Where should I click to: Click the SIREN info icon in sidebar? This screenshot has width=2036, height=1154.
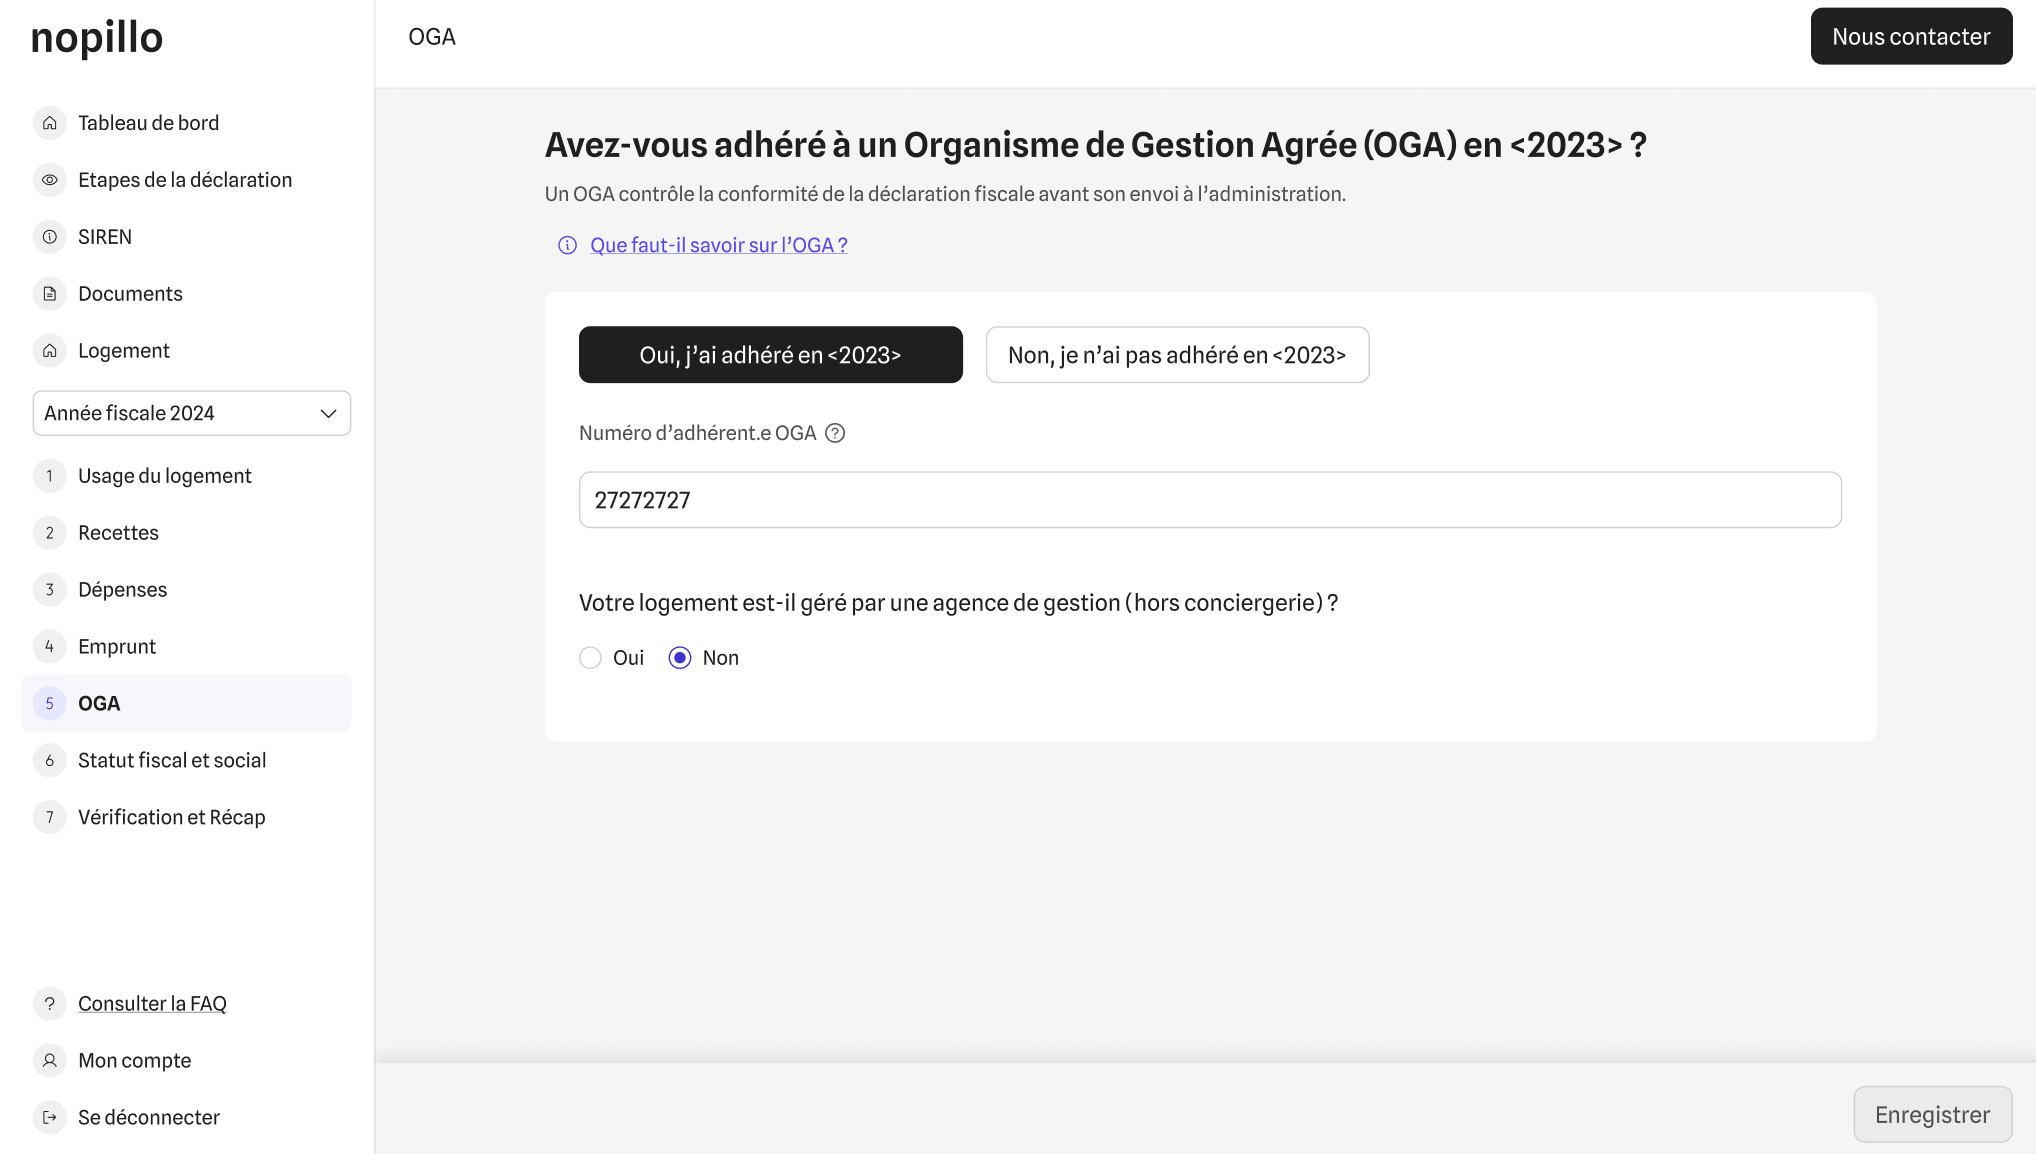click(50, 237)
